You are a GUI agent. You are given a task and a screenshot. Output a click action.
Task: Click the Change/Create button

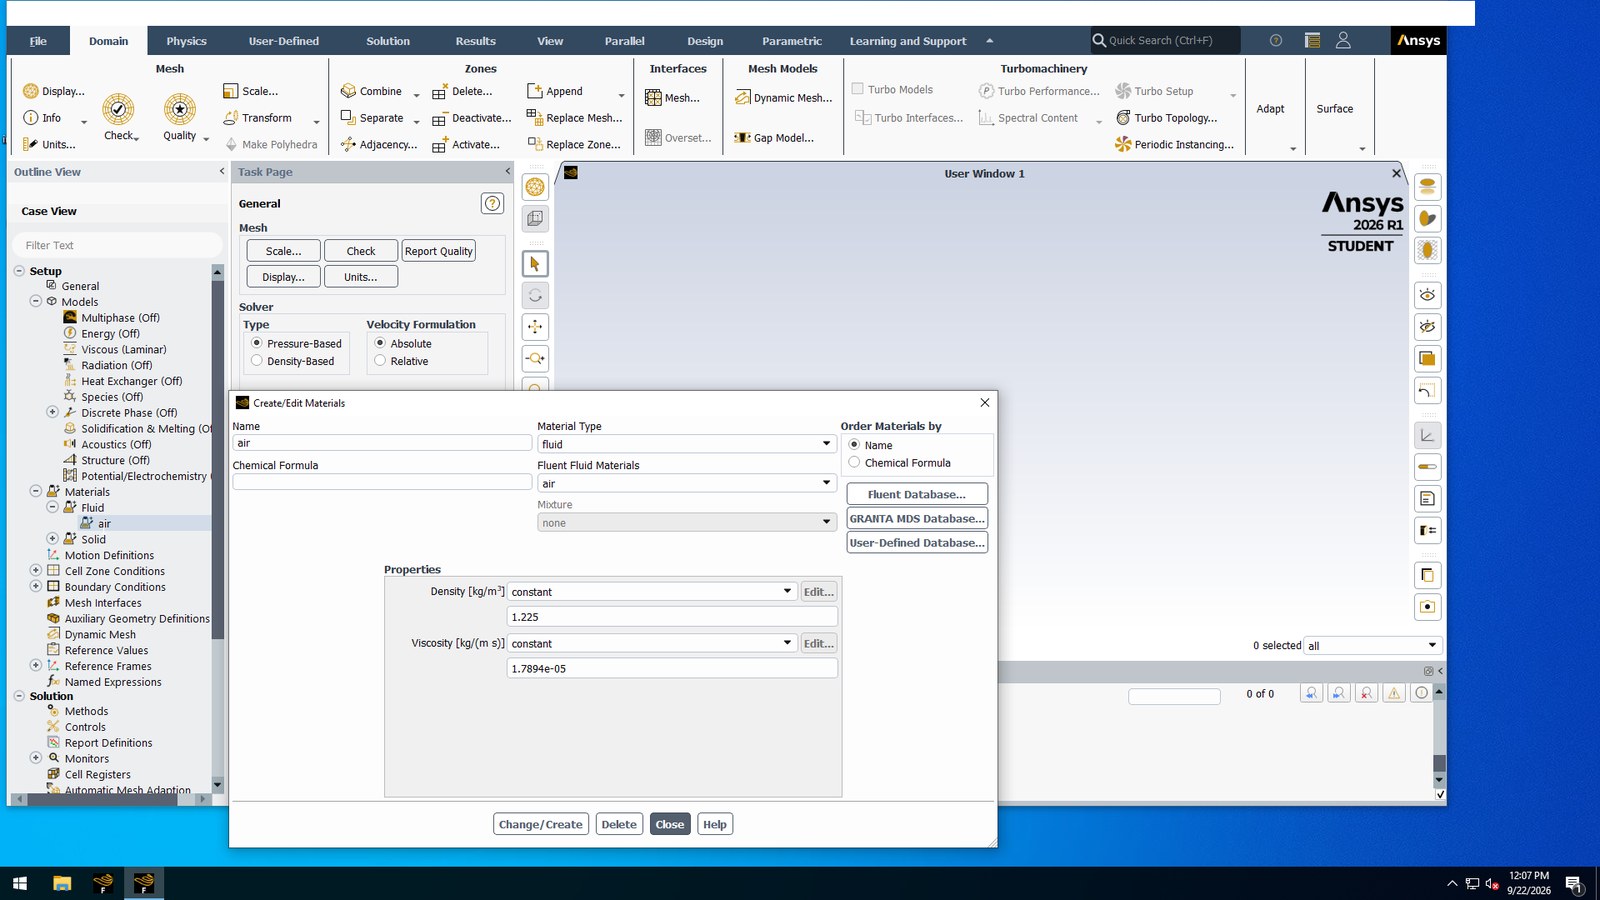[541, 824]
